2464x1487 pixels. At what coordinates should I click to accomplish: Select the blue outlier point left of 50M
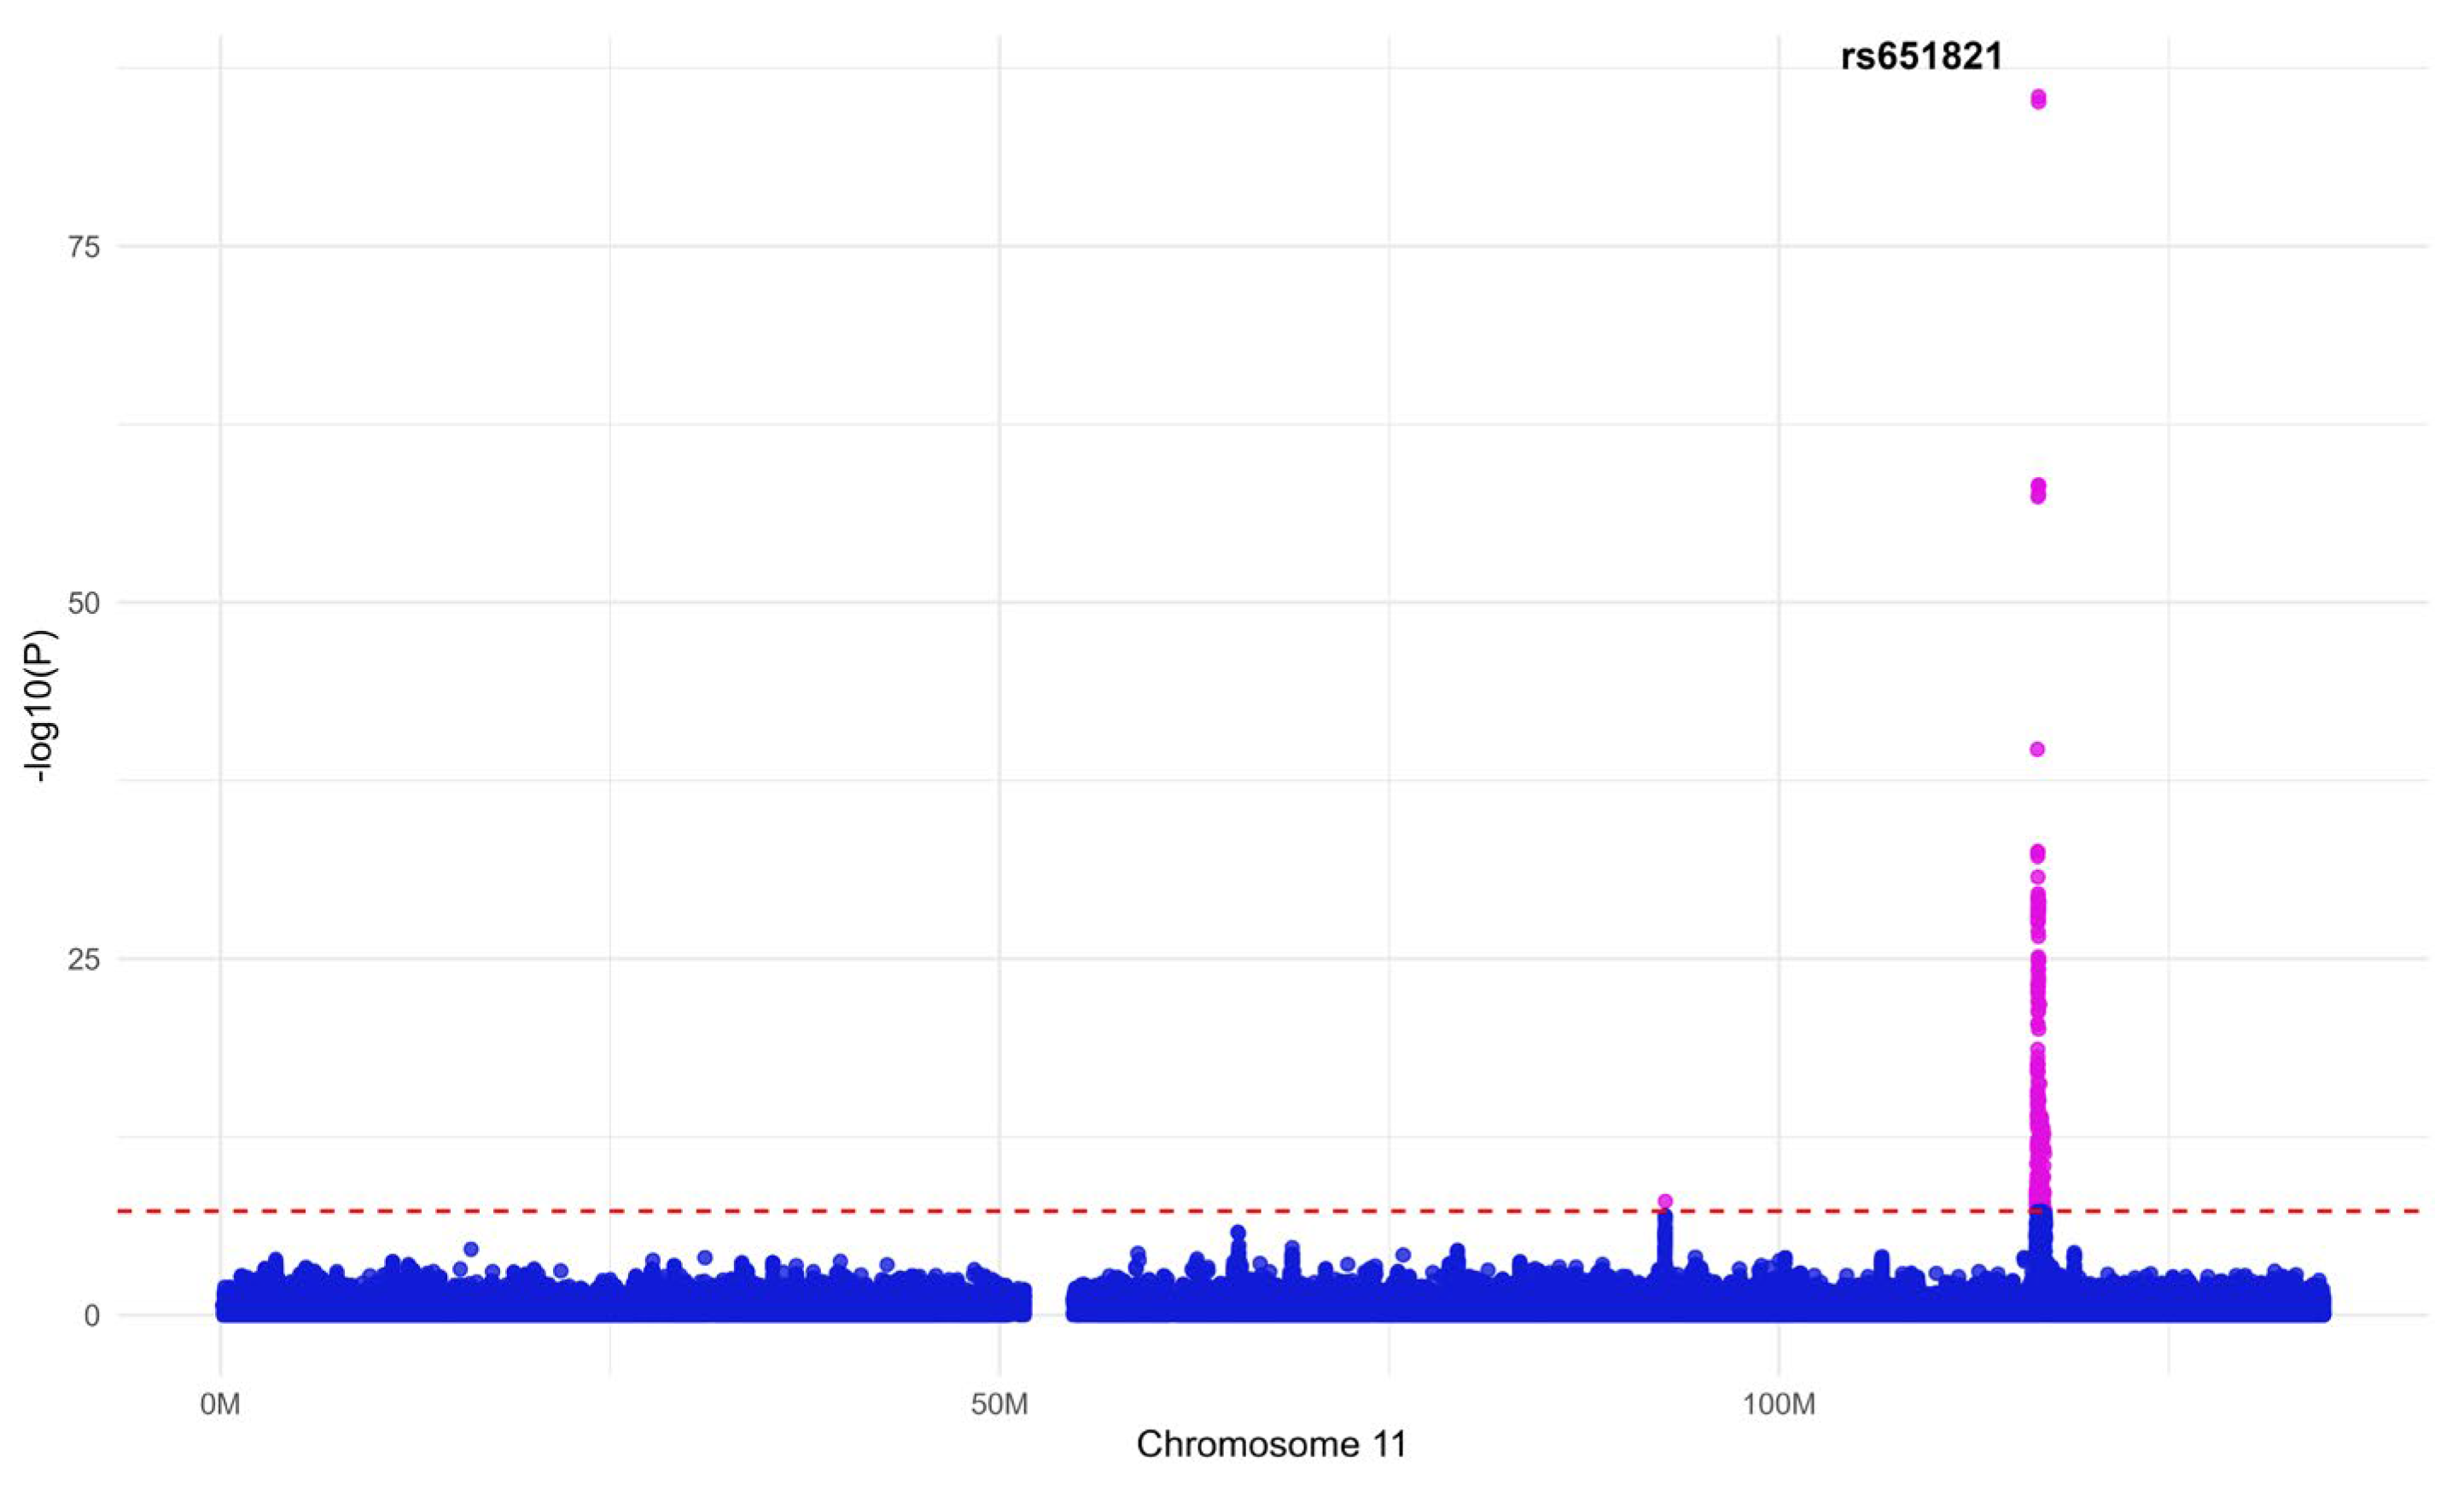pyautogui.click(x=471, y=1249)
